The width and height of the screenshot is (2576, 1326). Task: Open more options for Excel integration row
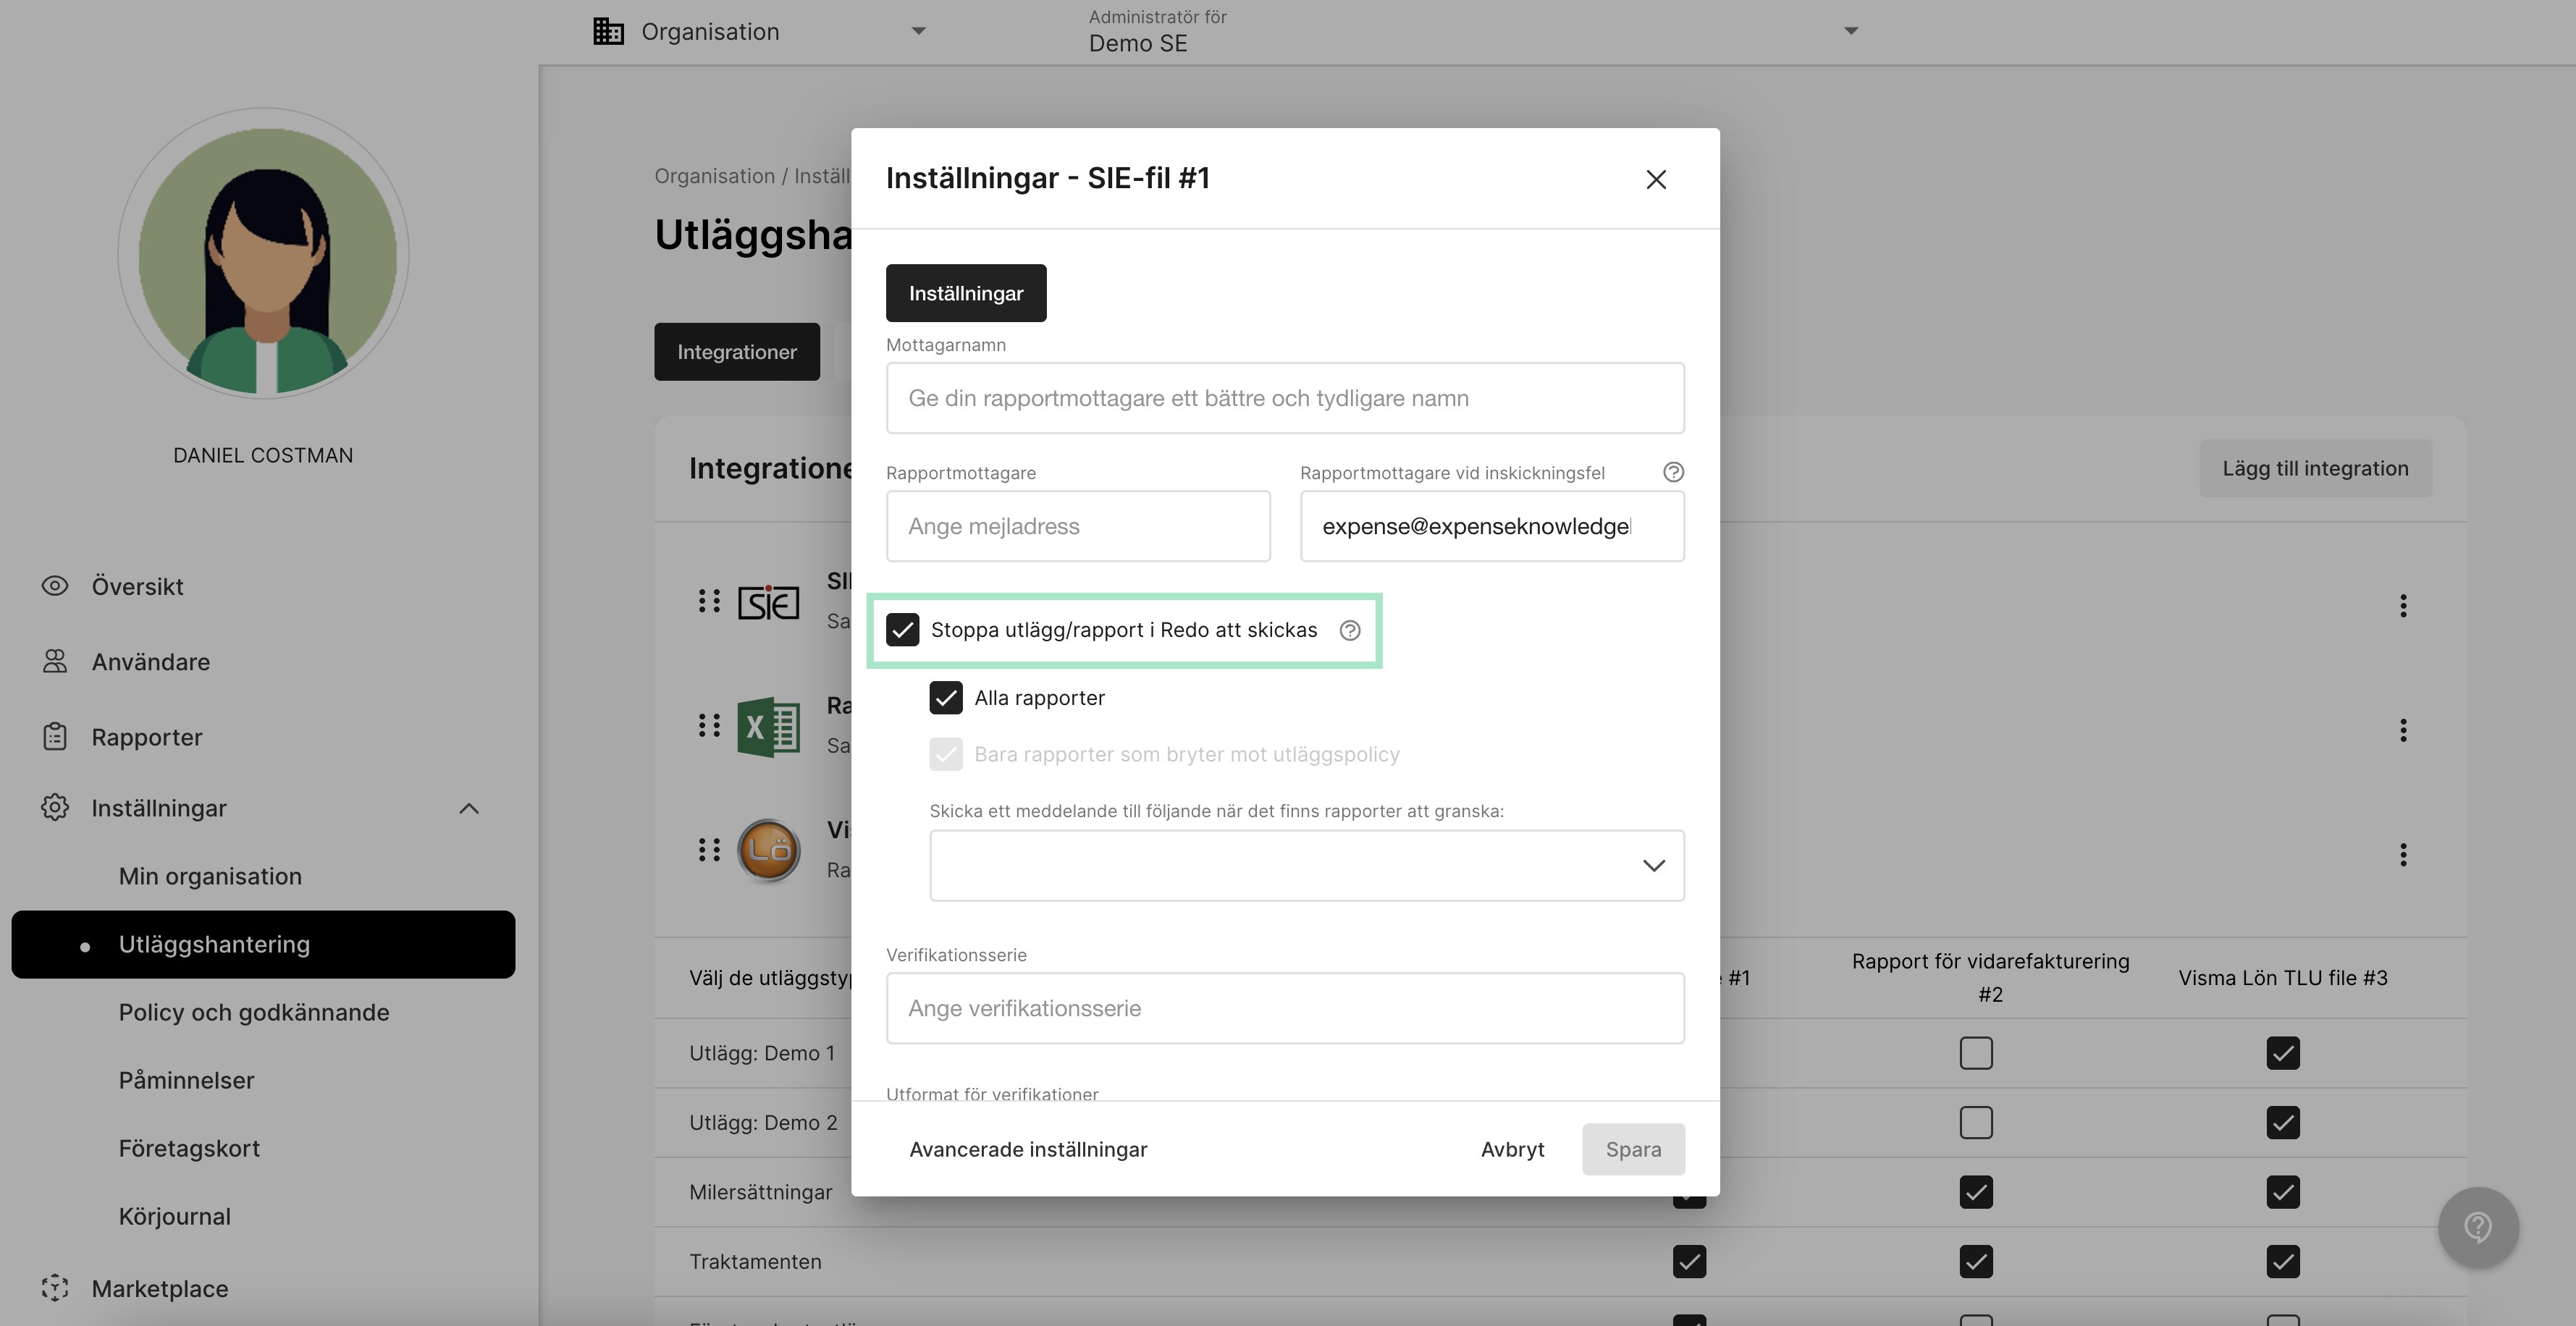click(x=2403, y=730)
